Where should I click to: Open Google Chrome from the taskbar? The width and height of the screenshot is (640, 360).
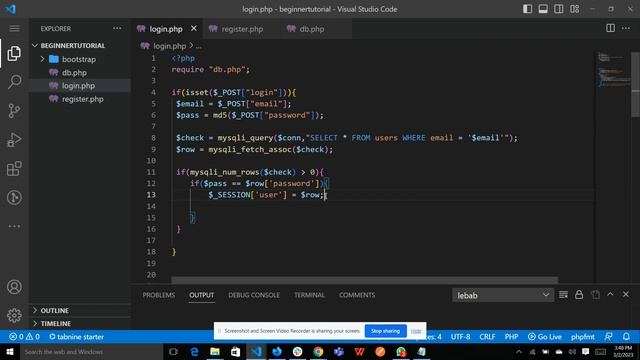pyautogui.click(x=318, y=352)
